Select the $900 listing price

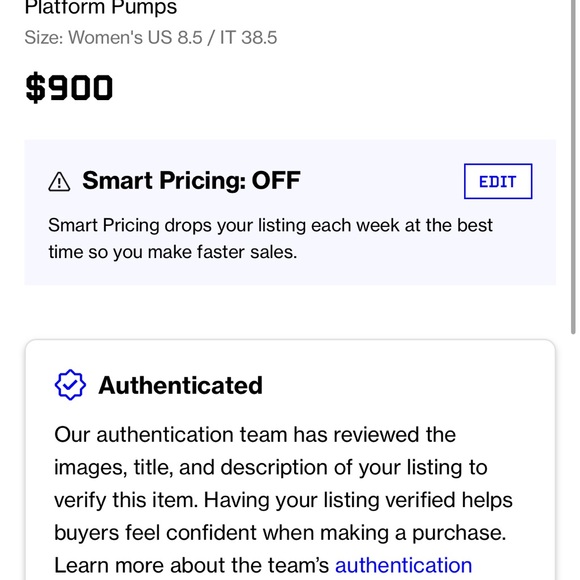click(69, 88)
